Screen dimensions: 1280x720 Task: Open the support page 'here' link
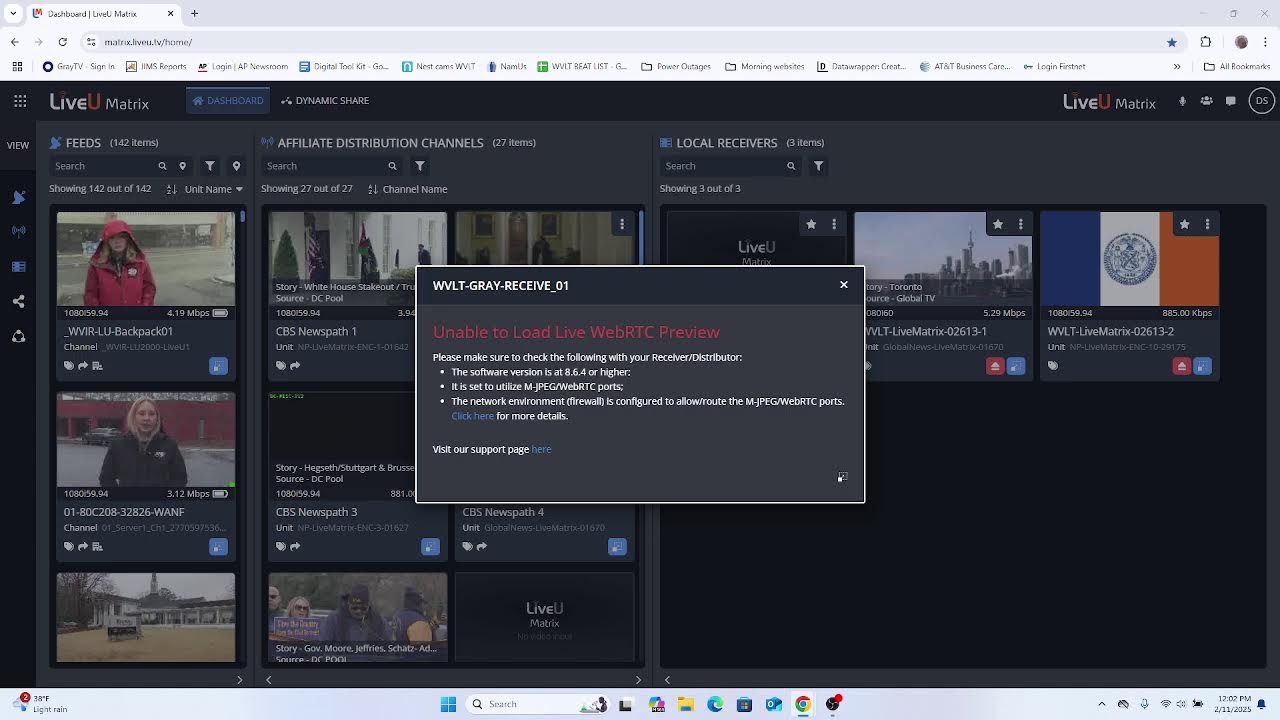[x=541, y=449]
